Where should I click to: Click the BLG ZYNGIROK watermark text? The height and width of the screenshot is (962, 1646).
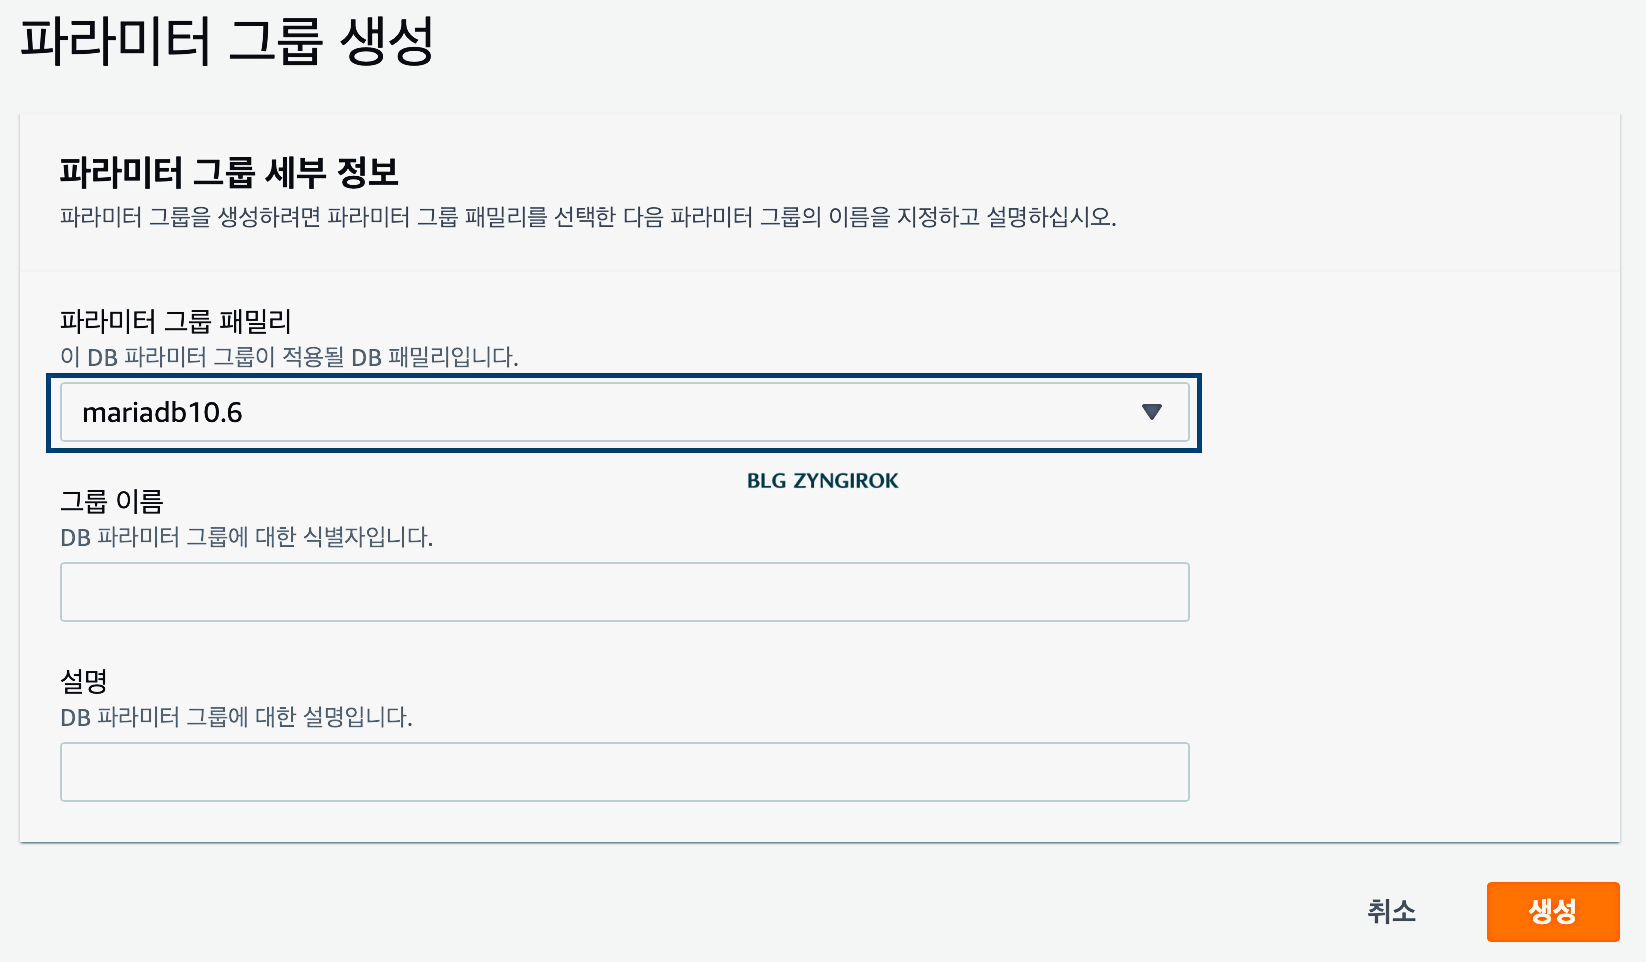pyautogui.click(x=822, y=481)
